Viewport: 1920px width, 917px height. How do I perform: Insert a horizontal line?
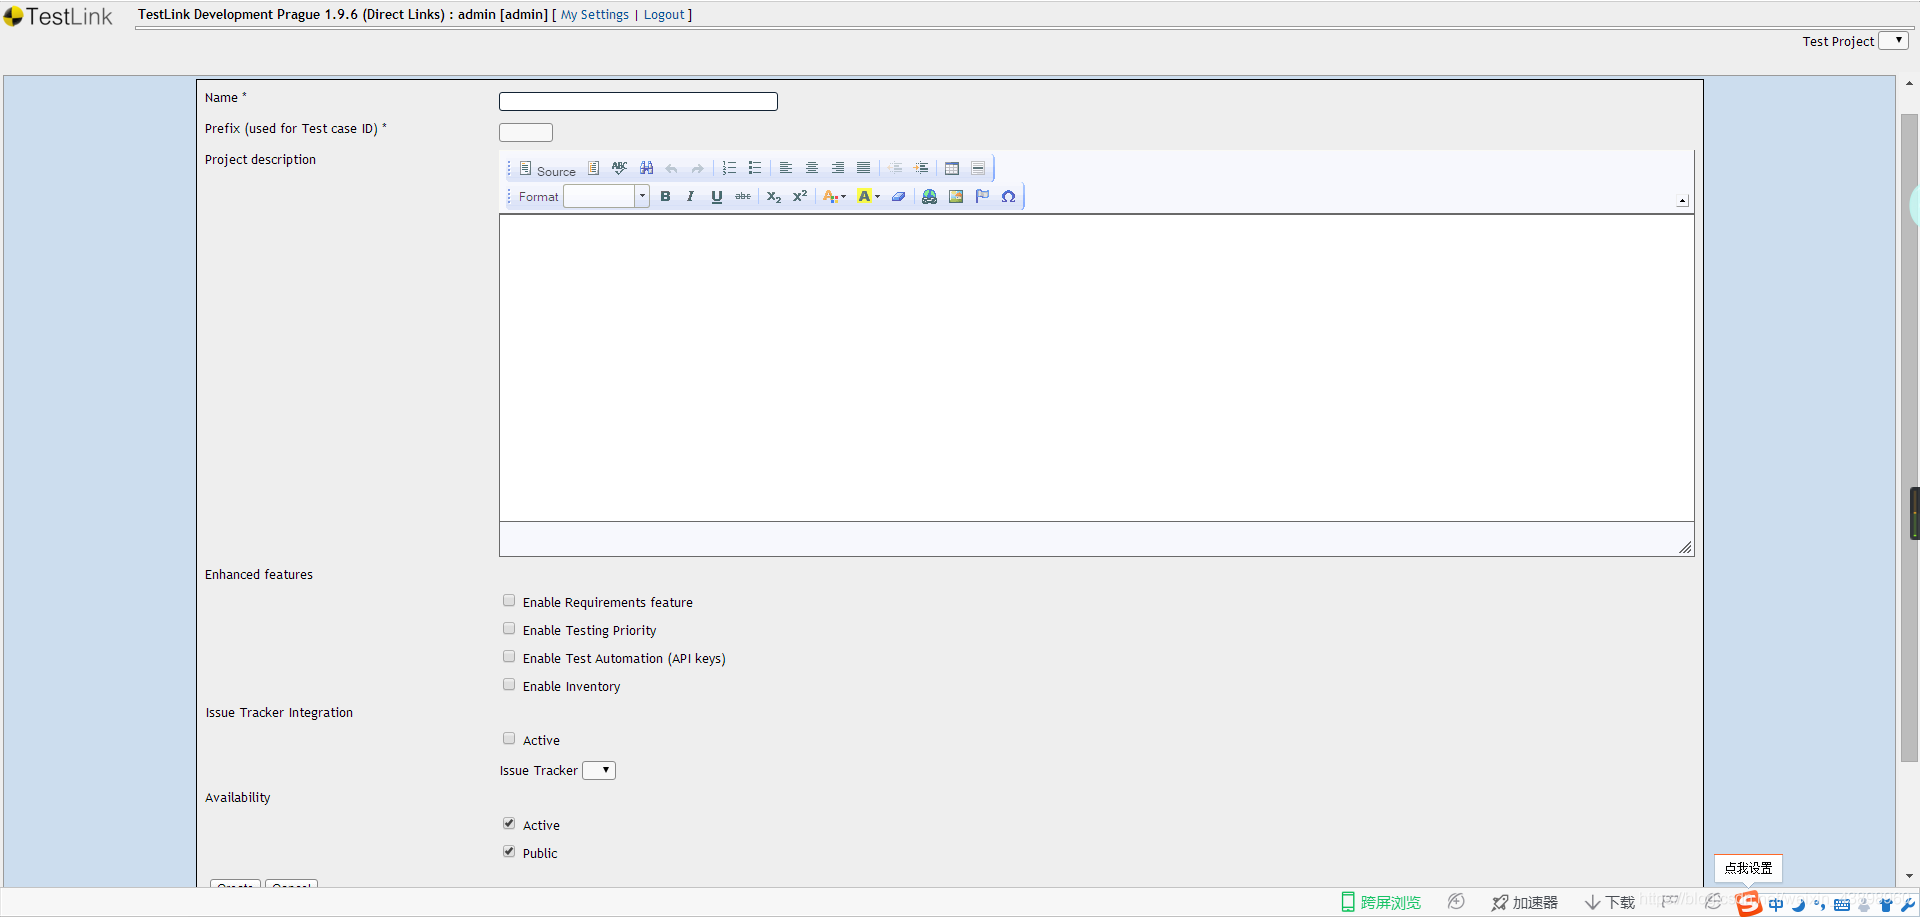[978, 168]
